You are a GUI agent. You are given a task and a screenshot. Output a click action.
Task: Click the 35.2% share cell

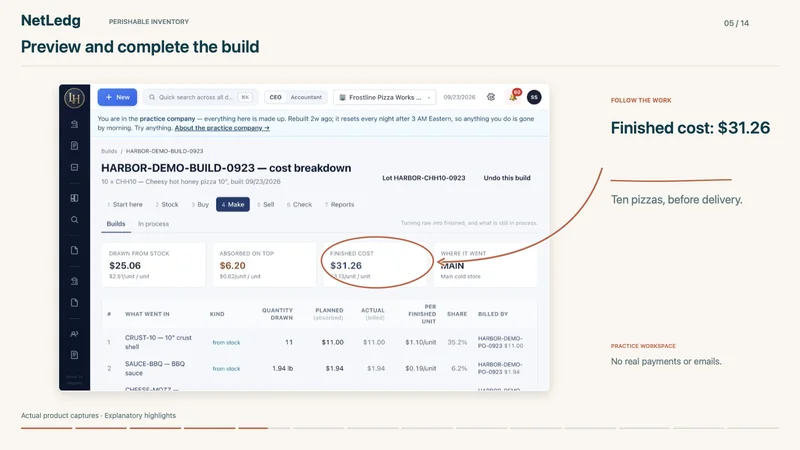point(457,342)
